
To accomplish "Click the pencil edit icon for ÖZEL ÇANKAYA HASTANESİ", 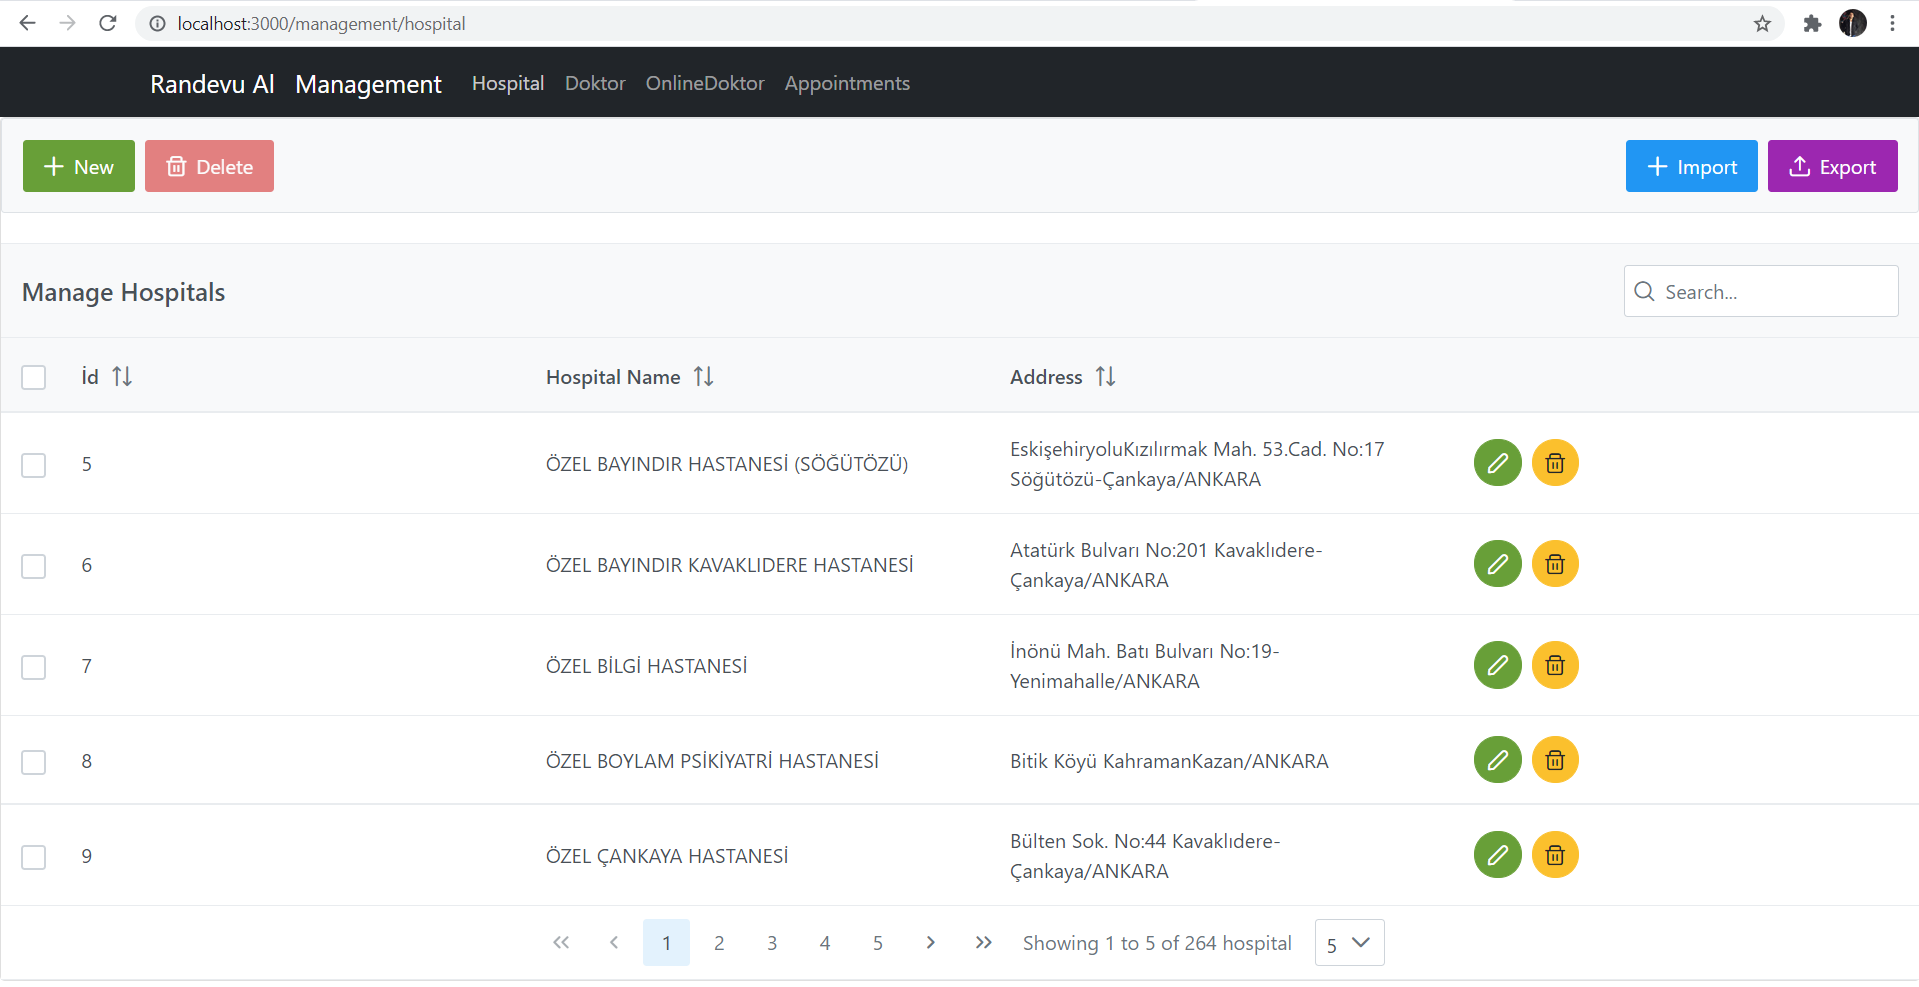I will (1496, 855).
